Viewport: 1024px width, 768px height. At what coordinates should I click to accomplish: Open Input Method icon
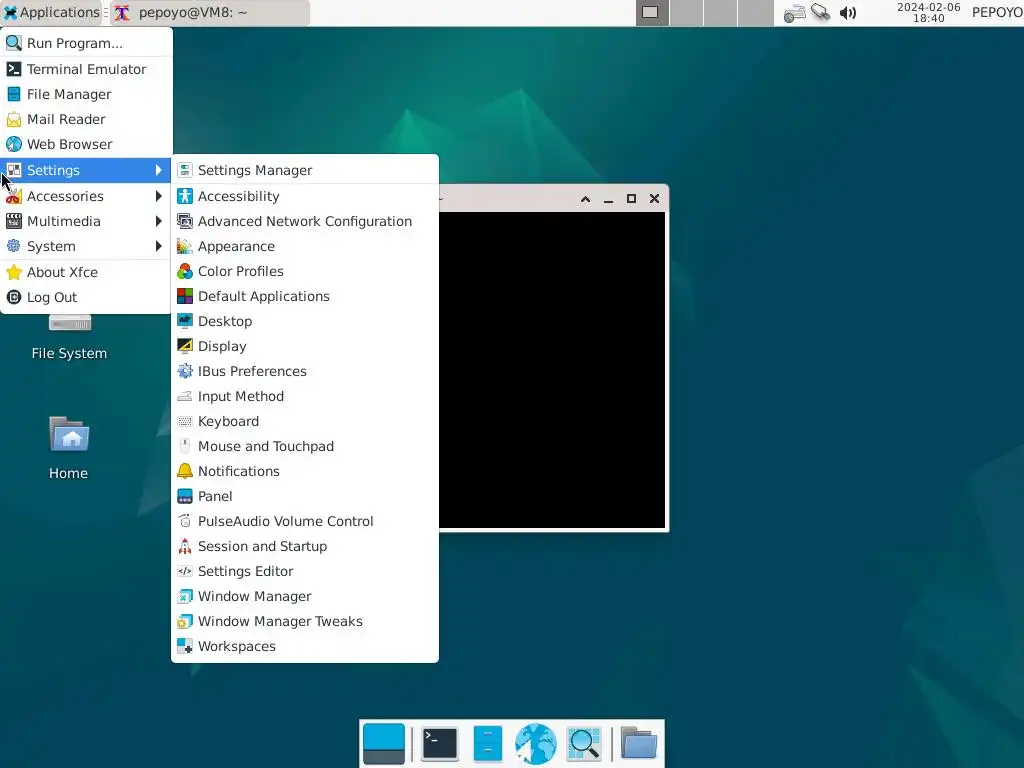pos(185,396)
